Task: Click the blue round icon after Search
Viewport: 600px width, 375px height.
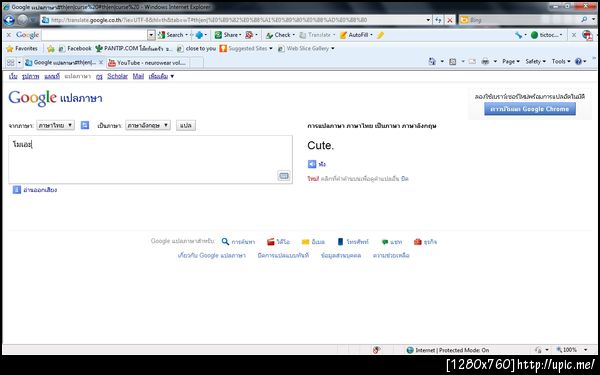Action: click(199, 35)
